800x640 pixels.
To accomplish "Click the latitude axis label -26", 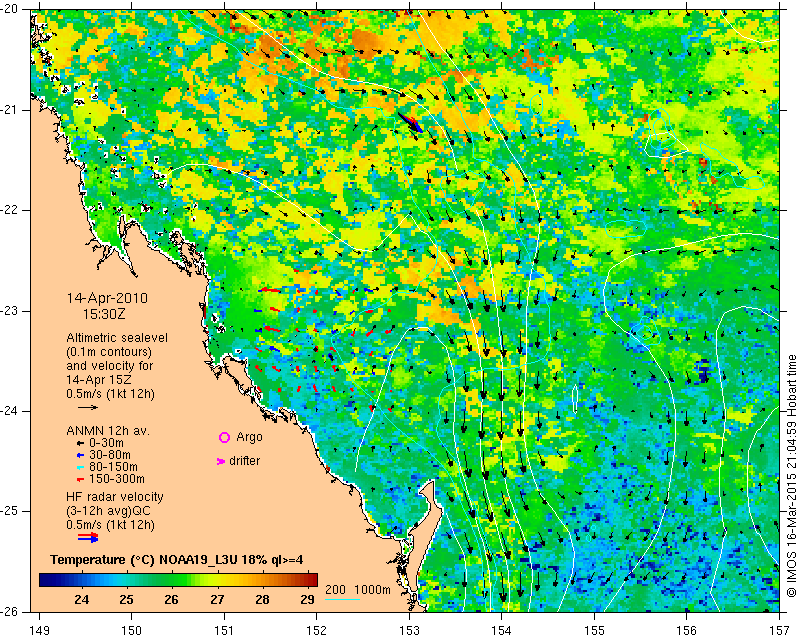I will coord(10,611).
